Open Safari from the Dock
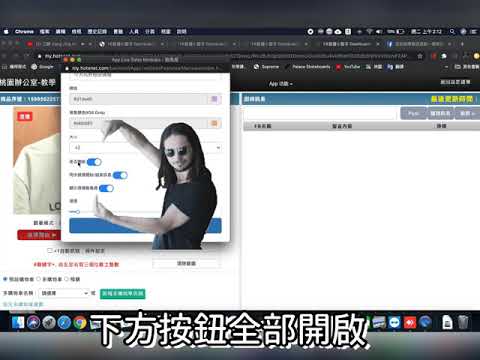Viewport: 480px width, 360px height. [x=64, y=322]
